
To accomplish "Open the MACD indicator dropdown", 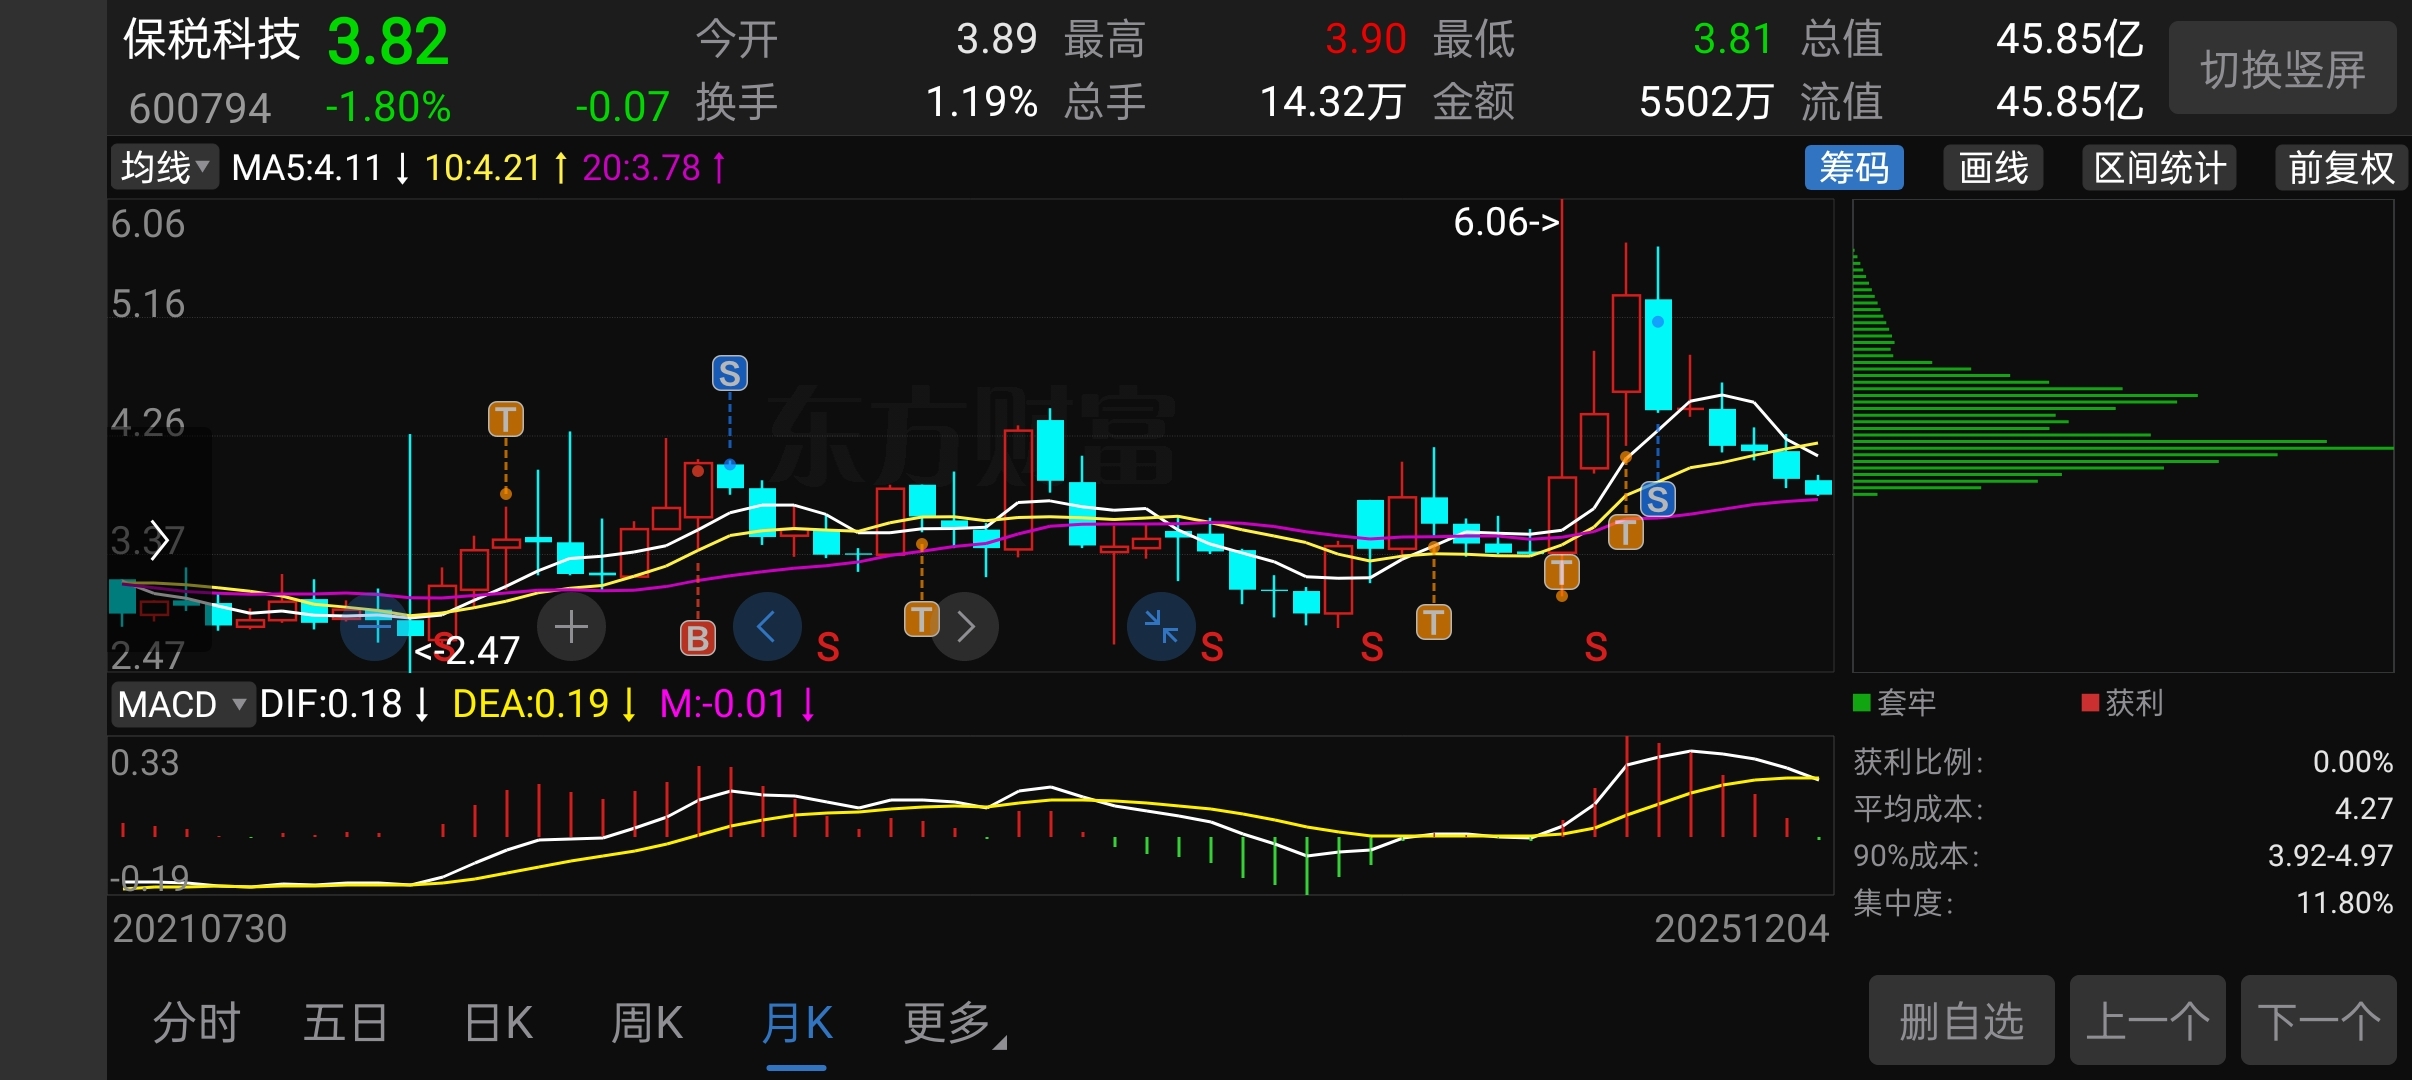I will (x=182, y=704).
